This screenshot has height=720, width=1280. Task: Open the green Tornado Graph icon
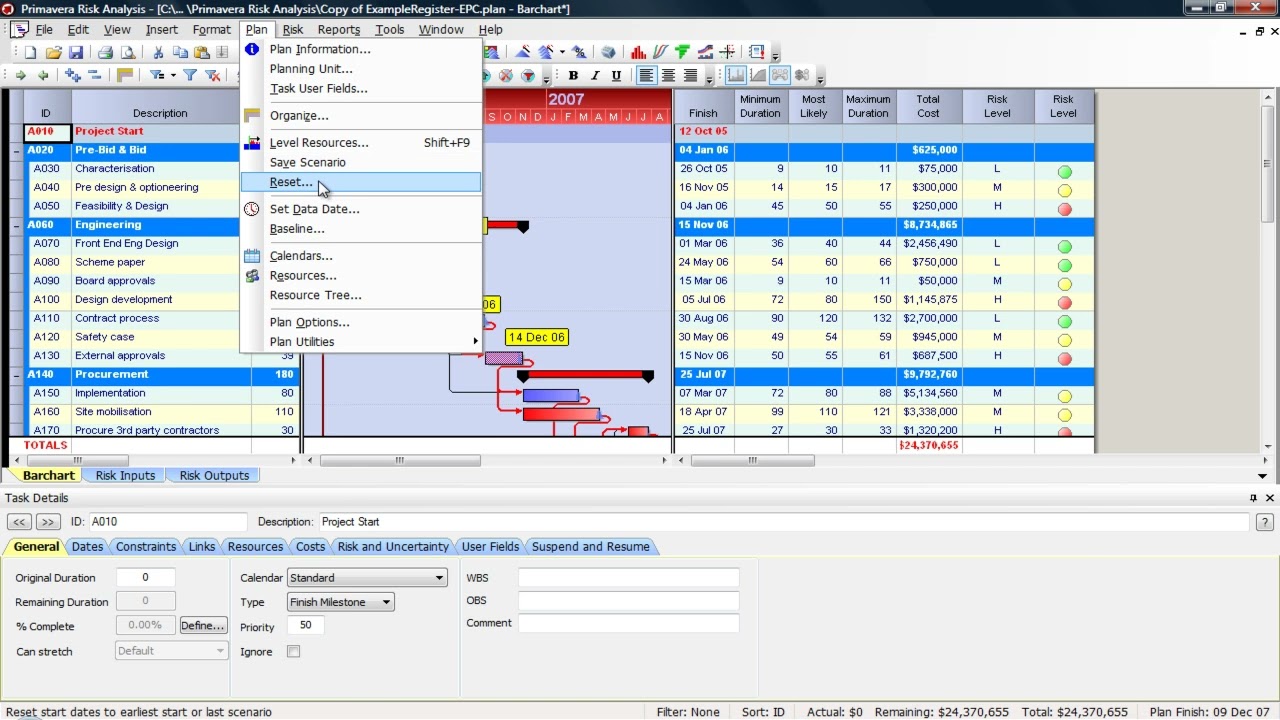click(x=682, y=52)
